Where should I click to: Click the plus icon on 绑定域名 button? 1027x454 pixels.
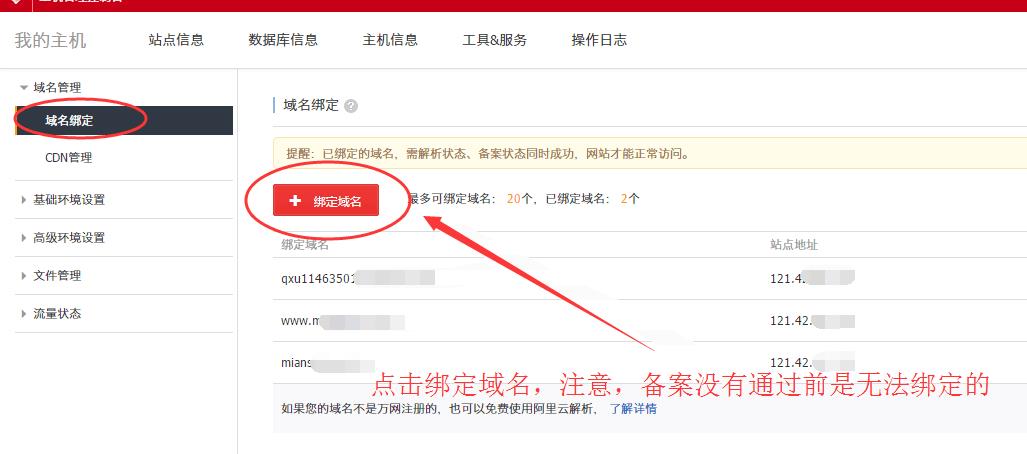pyautogui.click(x=295, y=200)
